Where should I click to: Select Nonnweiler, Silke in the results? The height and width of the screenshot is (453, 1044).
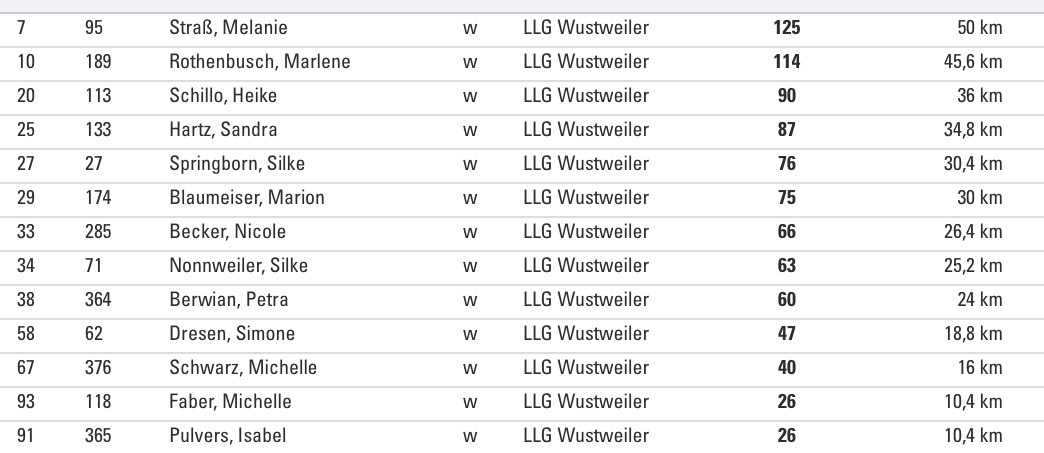pos(239,266)
